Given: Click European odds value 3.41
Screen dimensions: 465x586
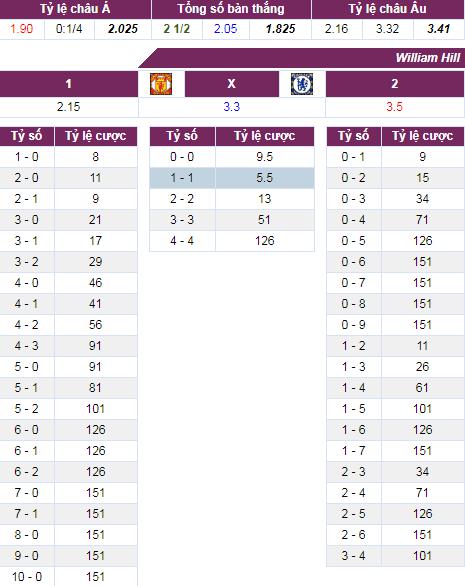Looking at the screenshot, I should [439, 29].
